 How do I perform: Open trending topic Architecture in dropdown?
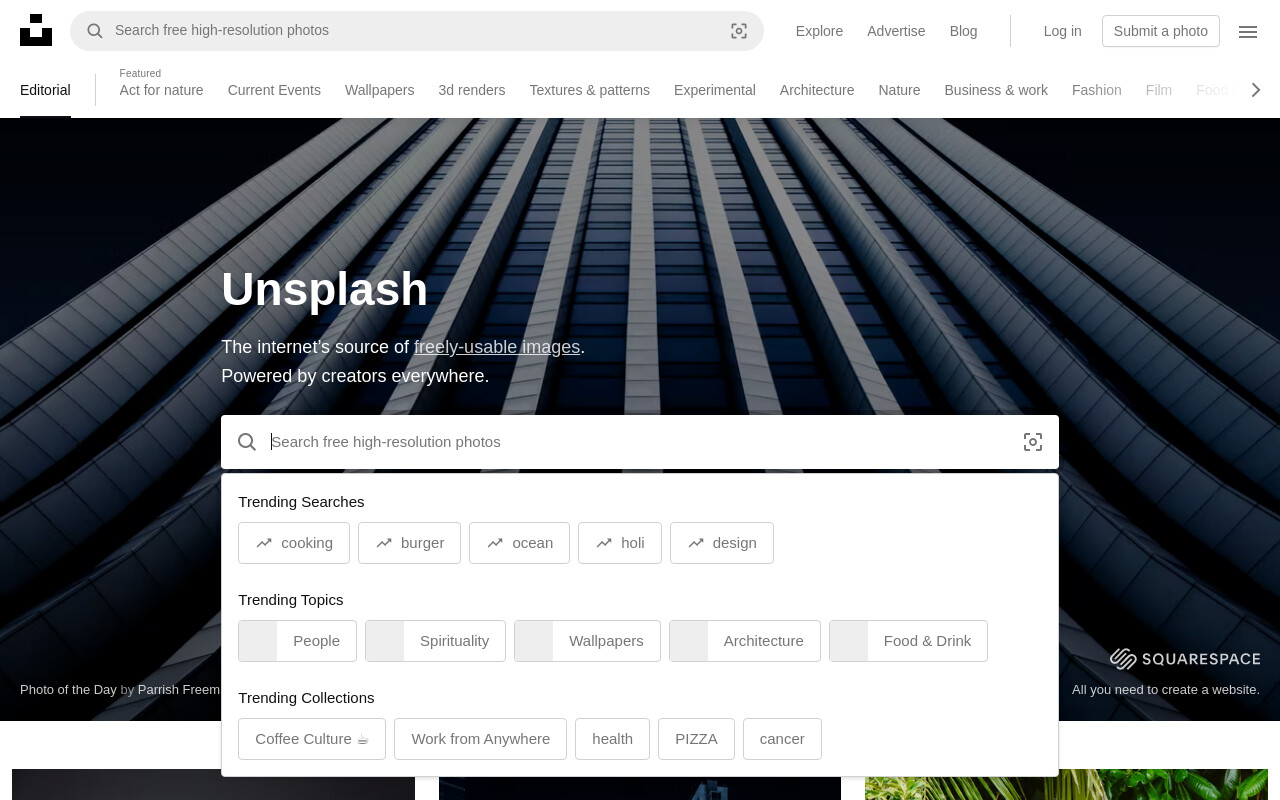point(745,641)
